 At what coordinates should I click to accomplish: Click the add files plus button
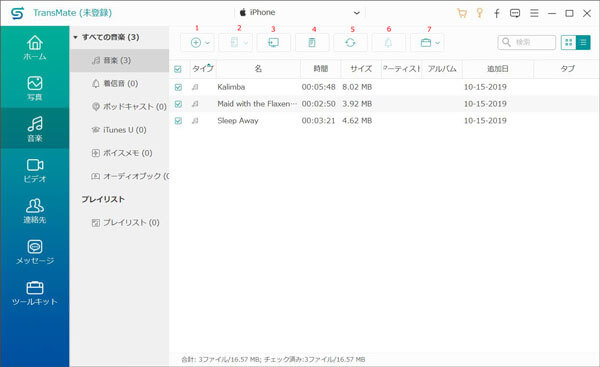tap(196, 42)
